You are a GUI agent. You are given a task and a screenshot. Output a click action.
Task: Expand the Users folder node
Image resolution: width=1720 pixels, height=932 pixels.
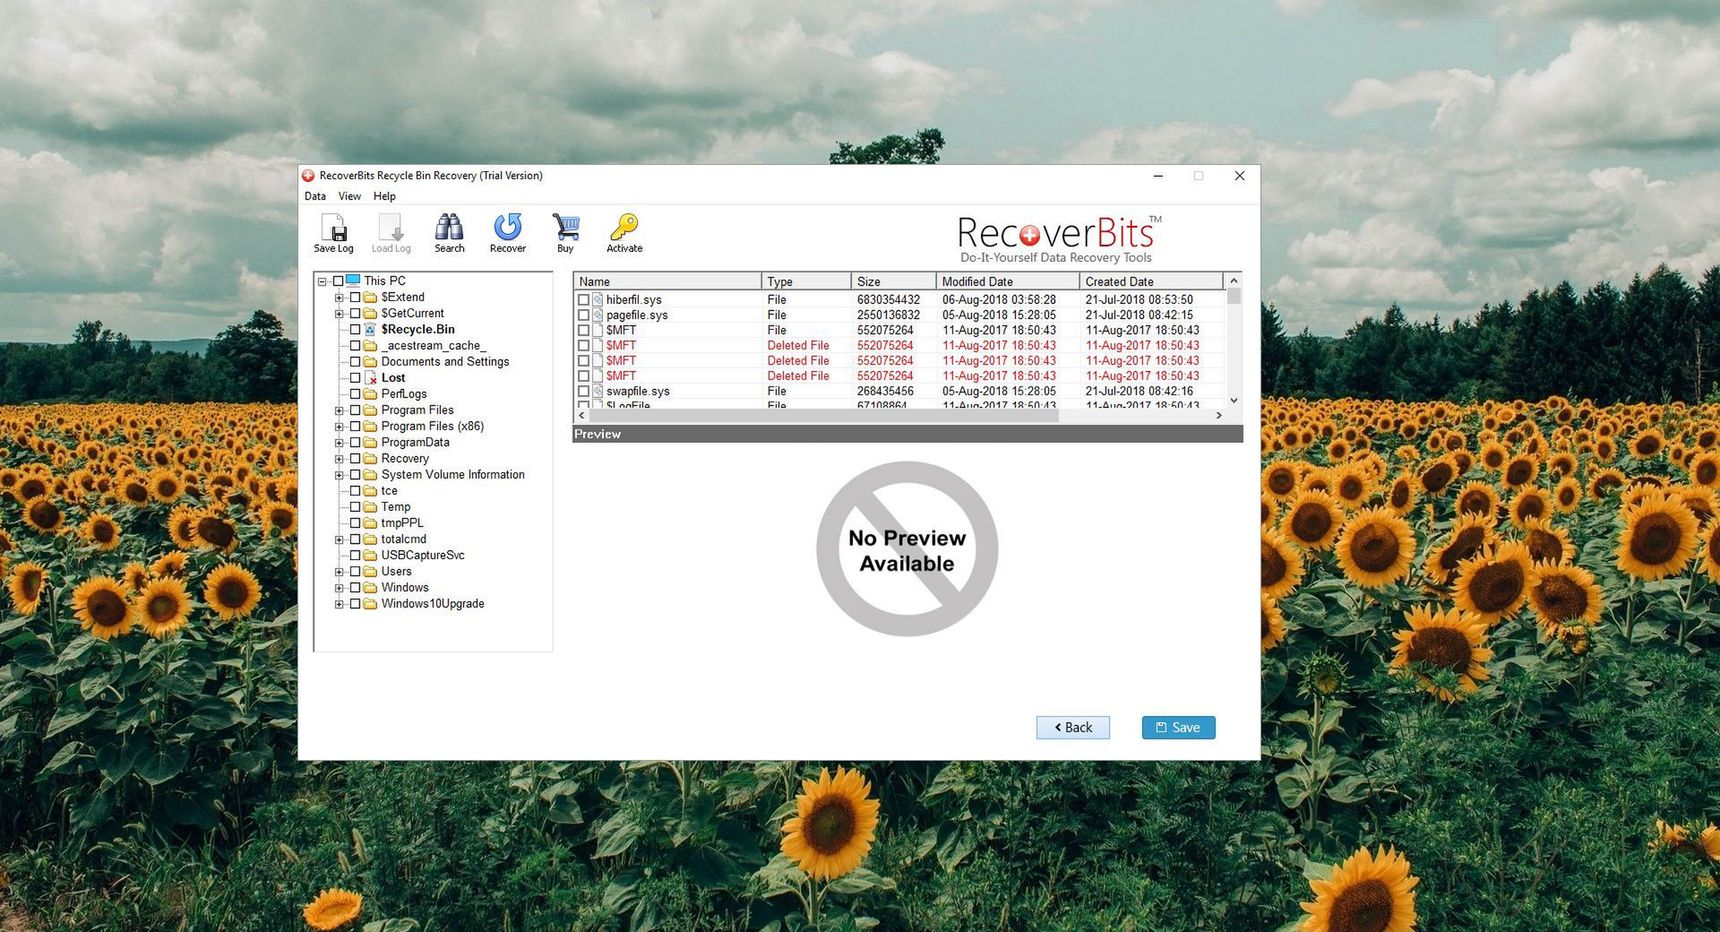coord(339,572)
